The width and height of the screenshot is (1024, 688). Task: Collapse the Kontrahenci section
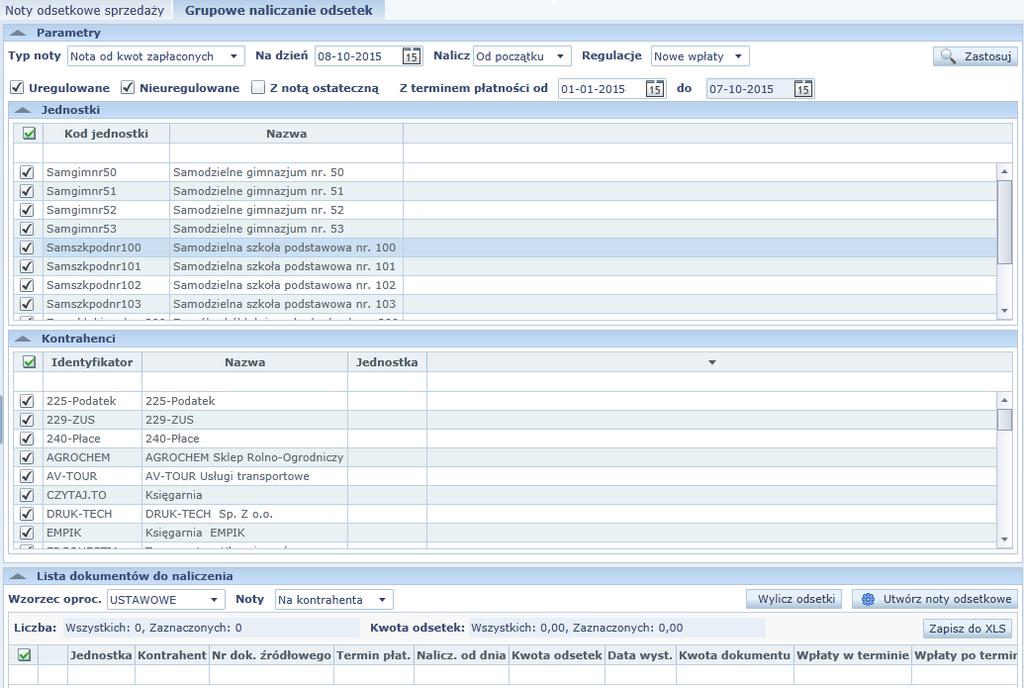click(x=23, y=339)
